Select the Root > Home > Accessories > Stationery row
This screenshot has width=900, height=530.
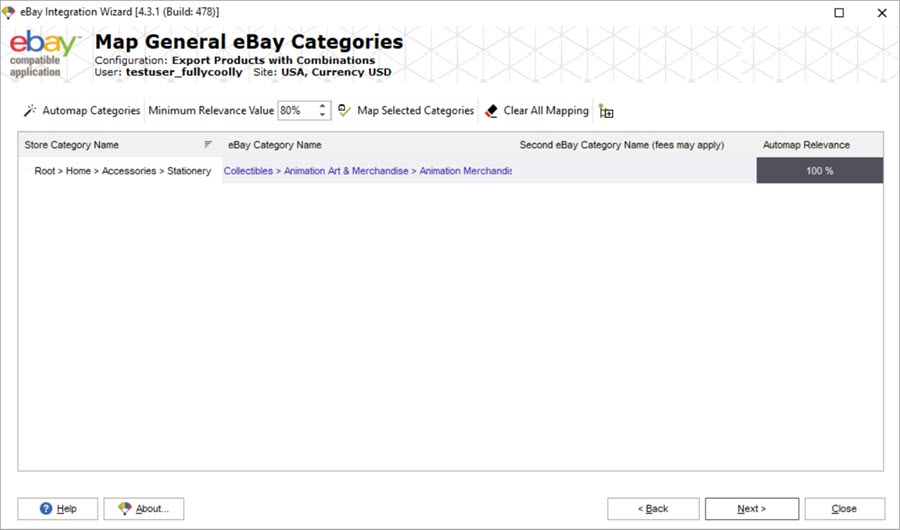[x=122, y=171]
